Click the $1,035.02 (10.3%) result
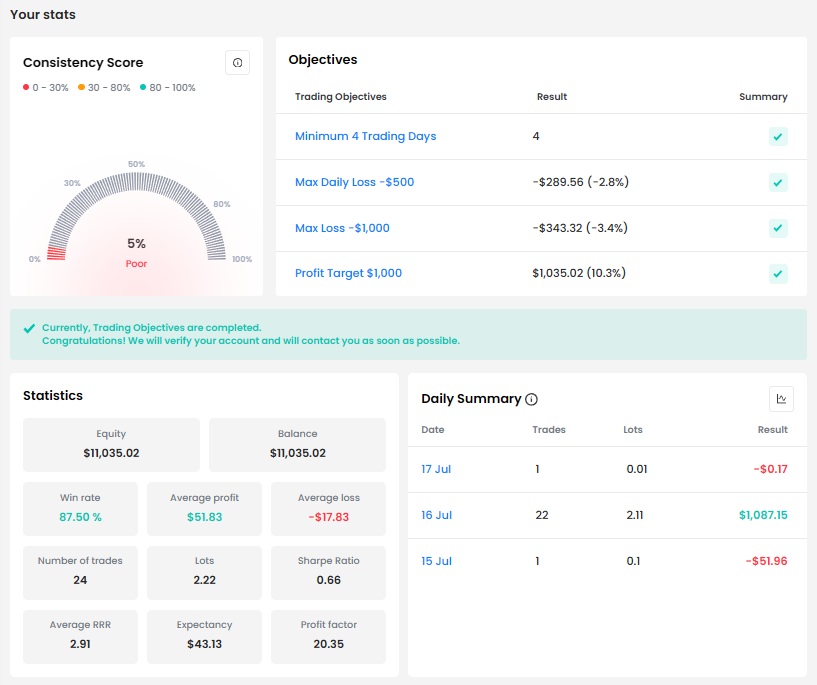The width and height of the screenshot is (817, 685). click(x=579, y=273)
